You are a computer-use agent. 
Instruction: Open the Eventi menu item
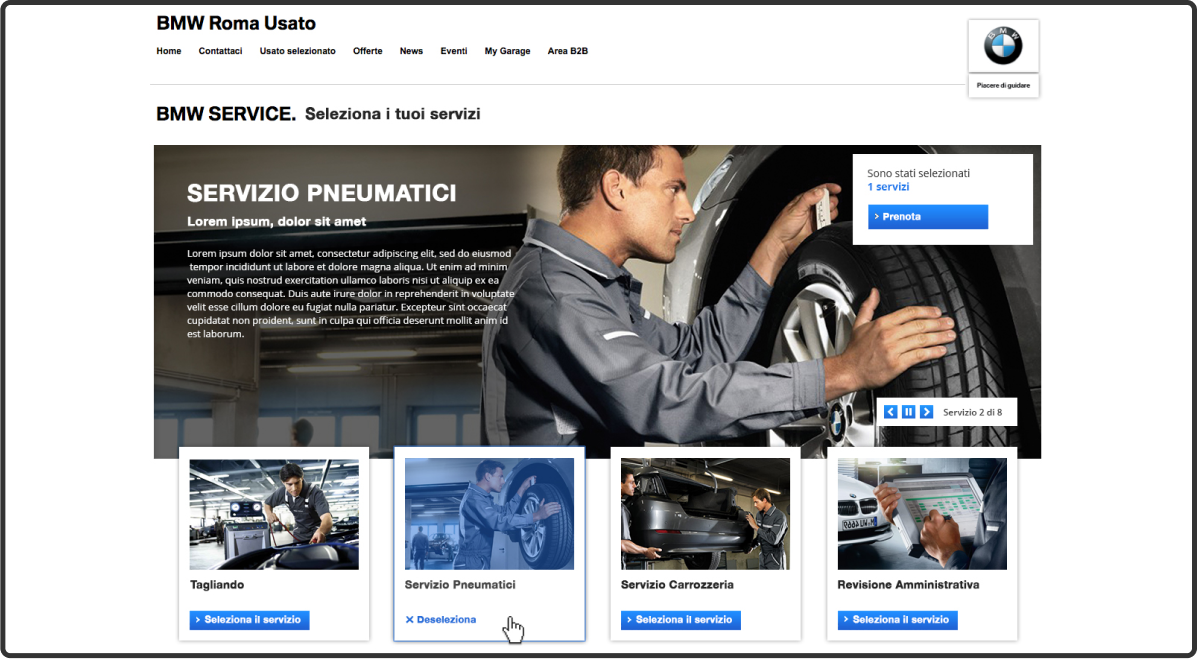click(453, 51)
